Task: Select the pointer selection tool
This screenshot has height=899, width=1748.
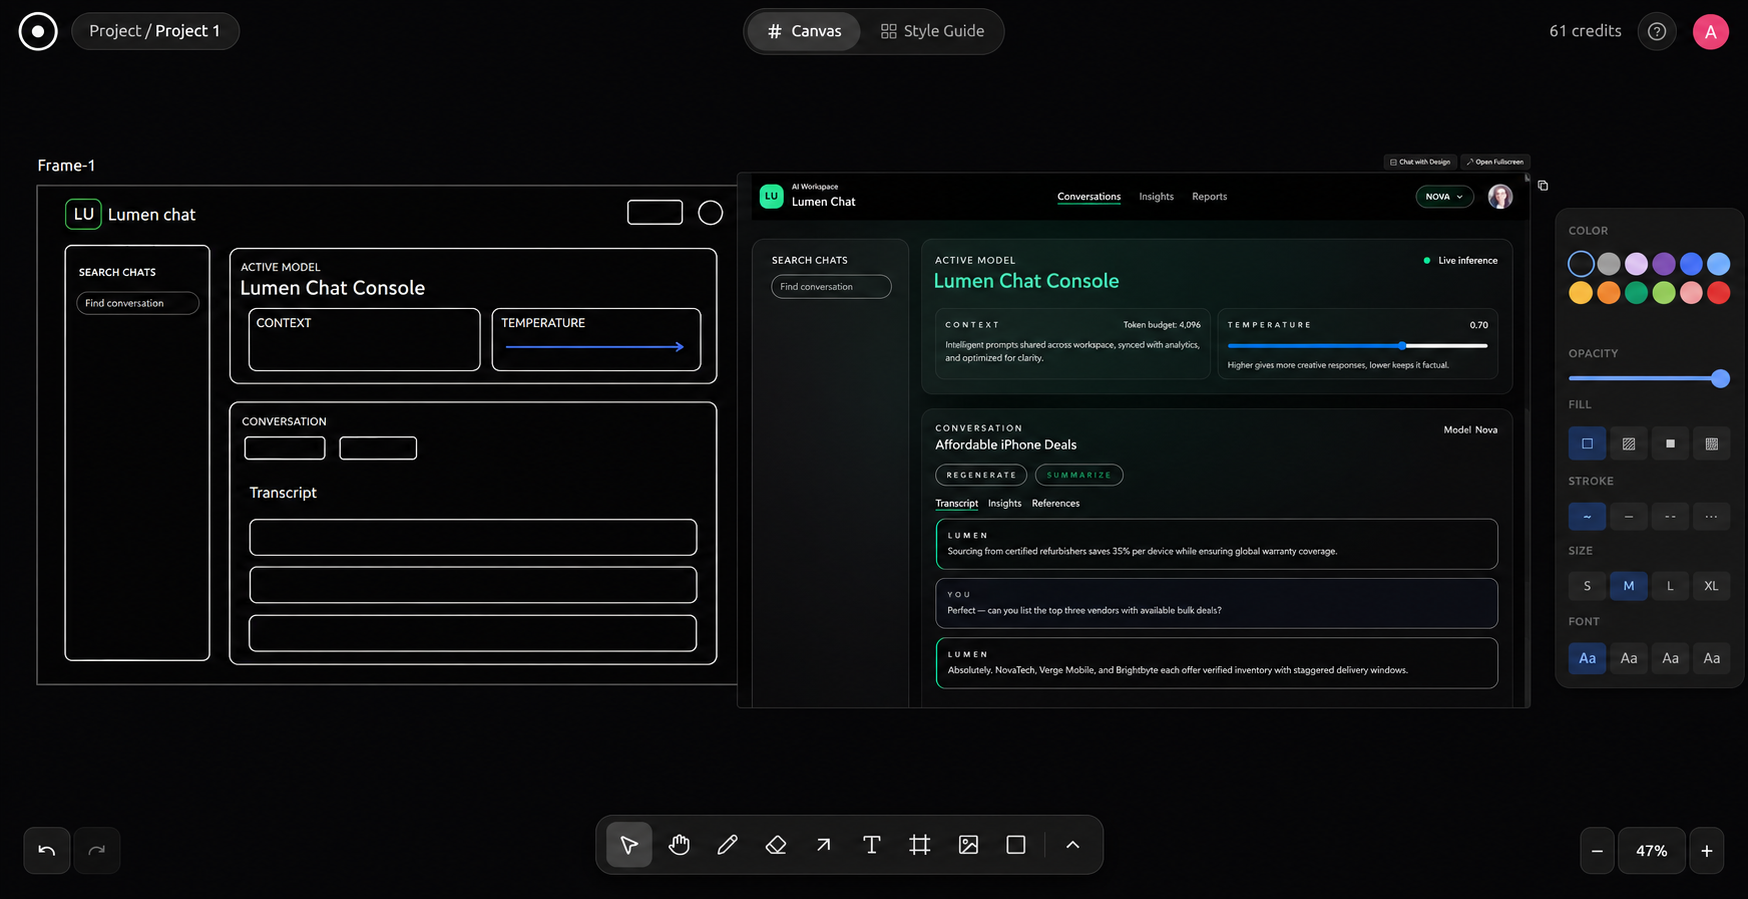Action: point(629,845)
